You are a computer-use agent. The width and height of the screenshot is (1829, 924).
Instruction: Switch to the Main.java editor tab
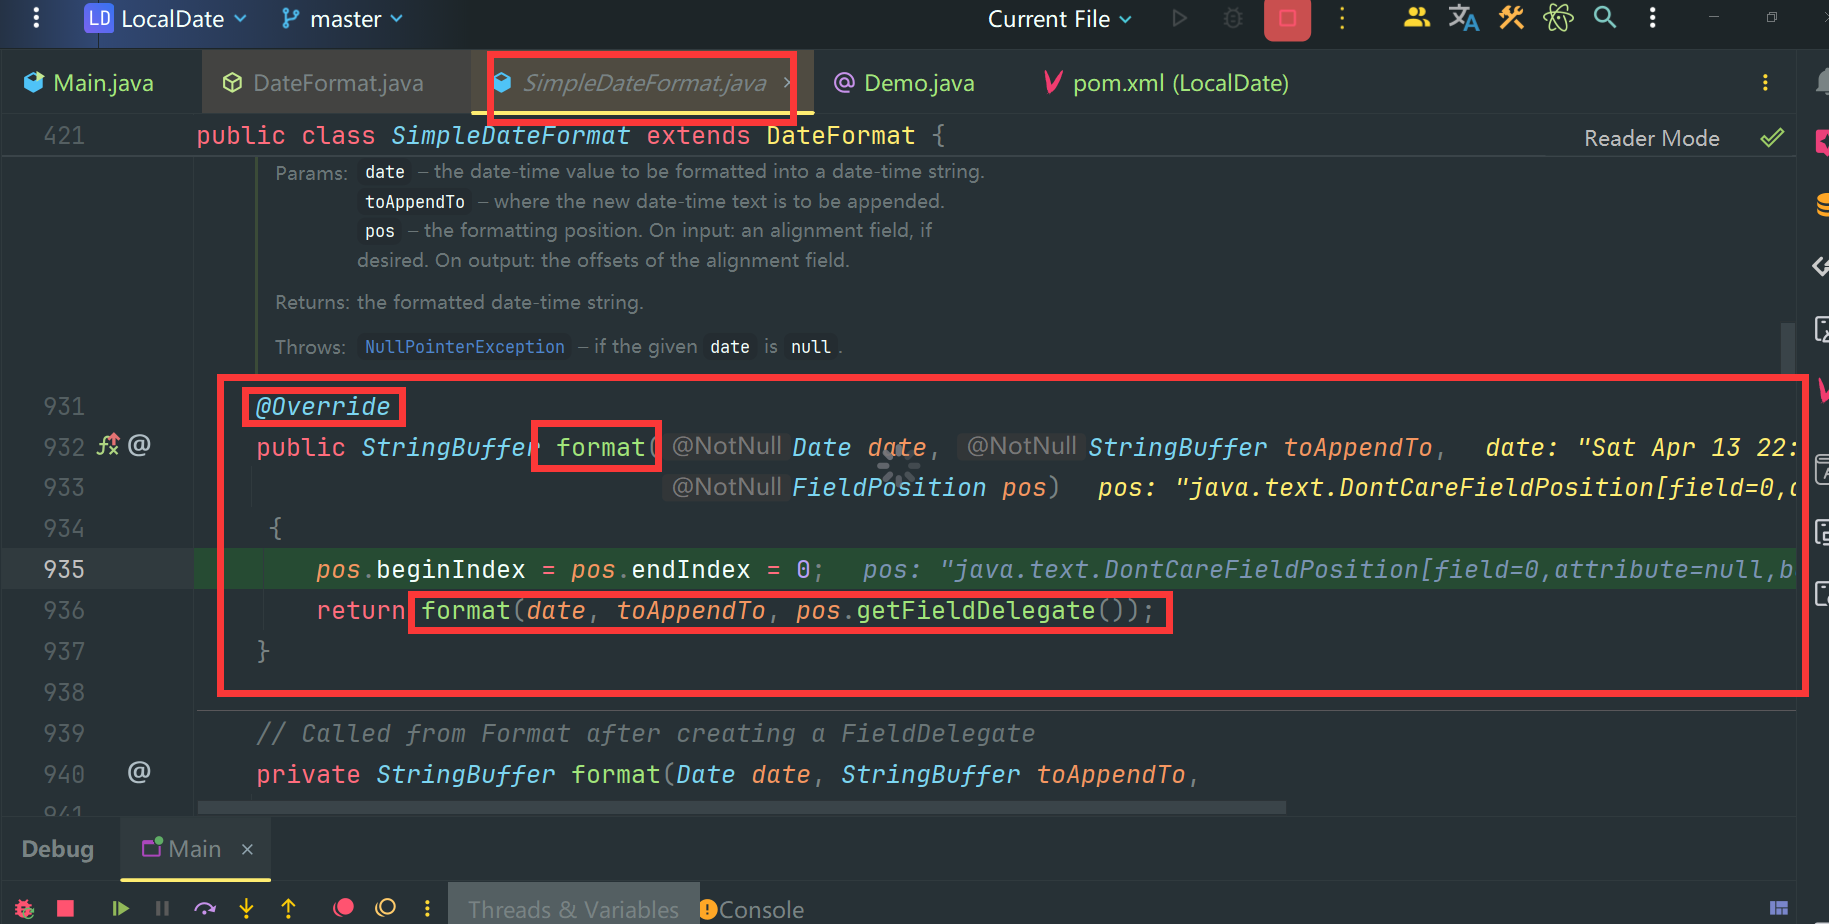tap(89, 83)
